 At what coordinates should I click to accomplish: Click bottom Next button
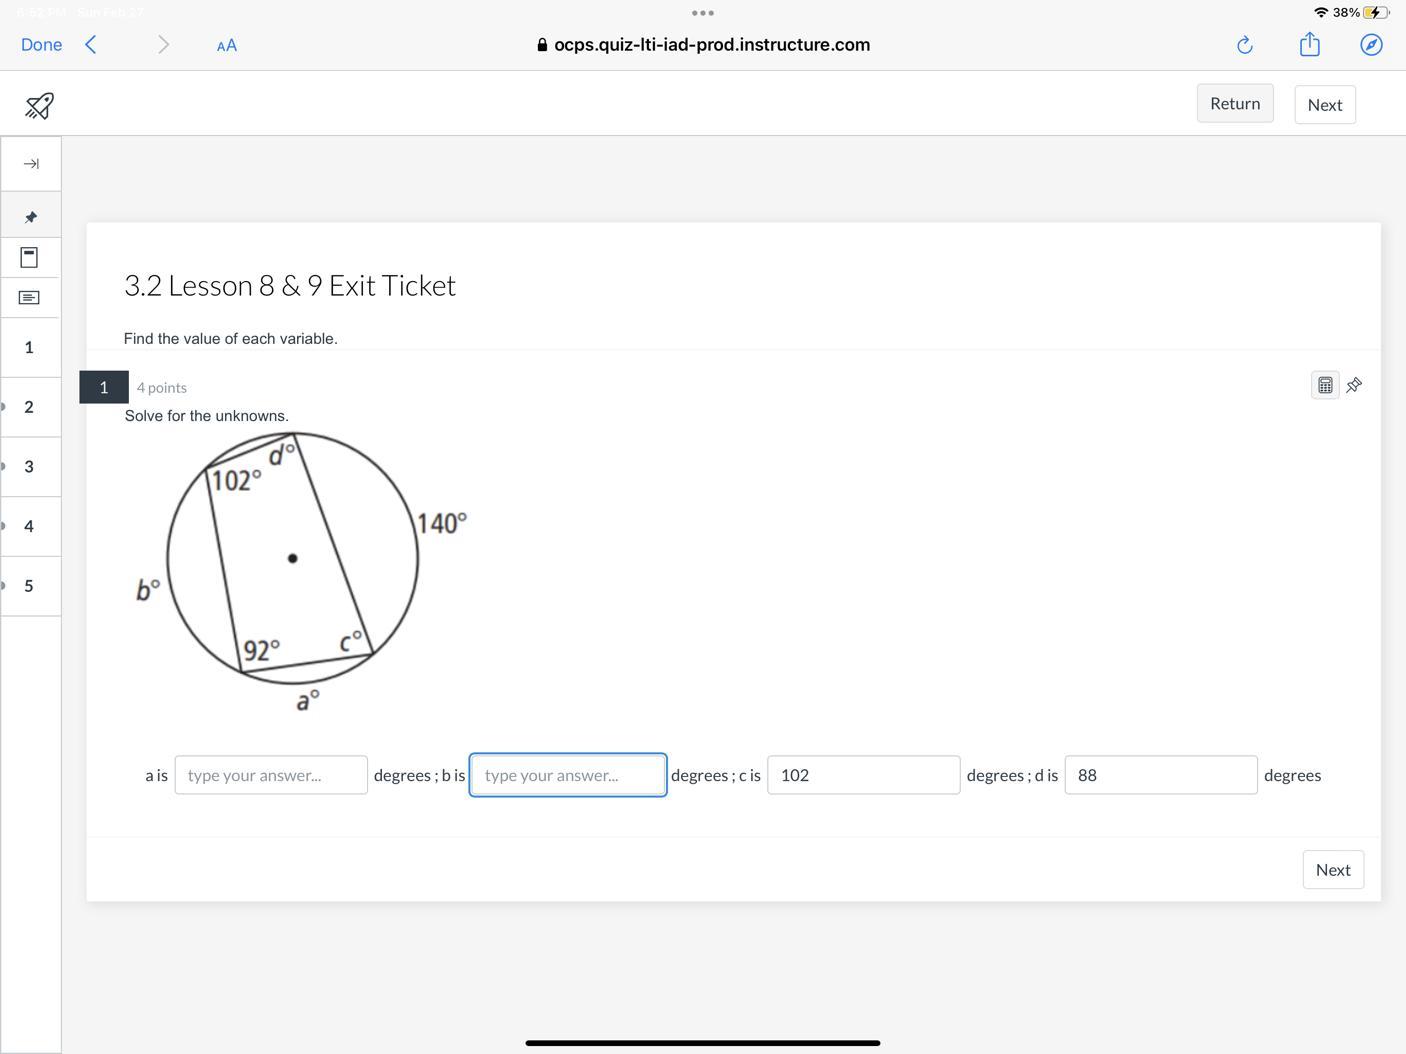(x=1333, y=870)
